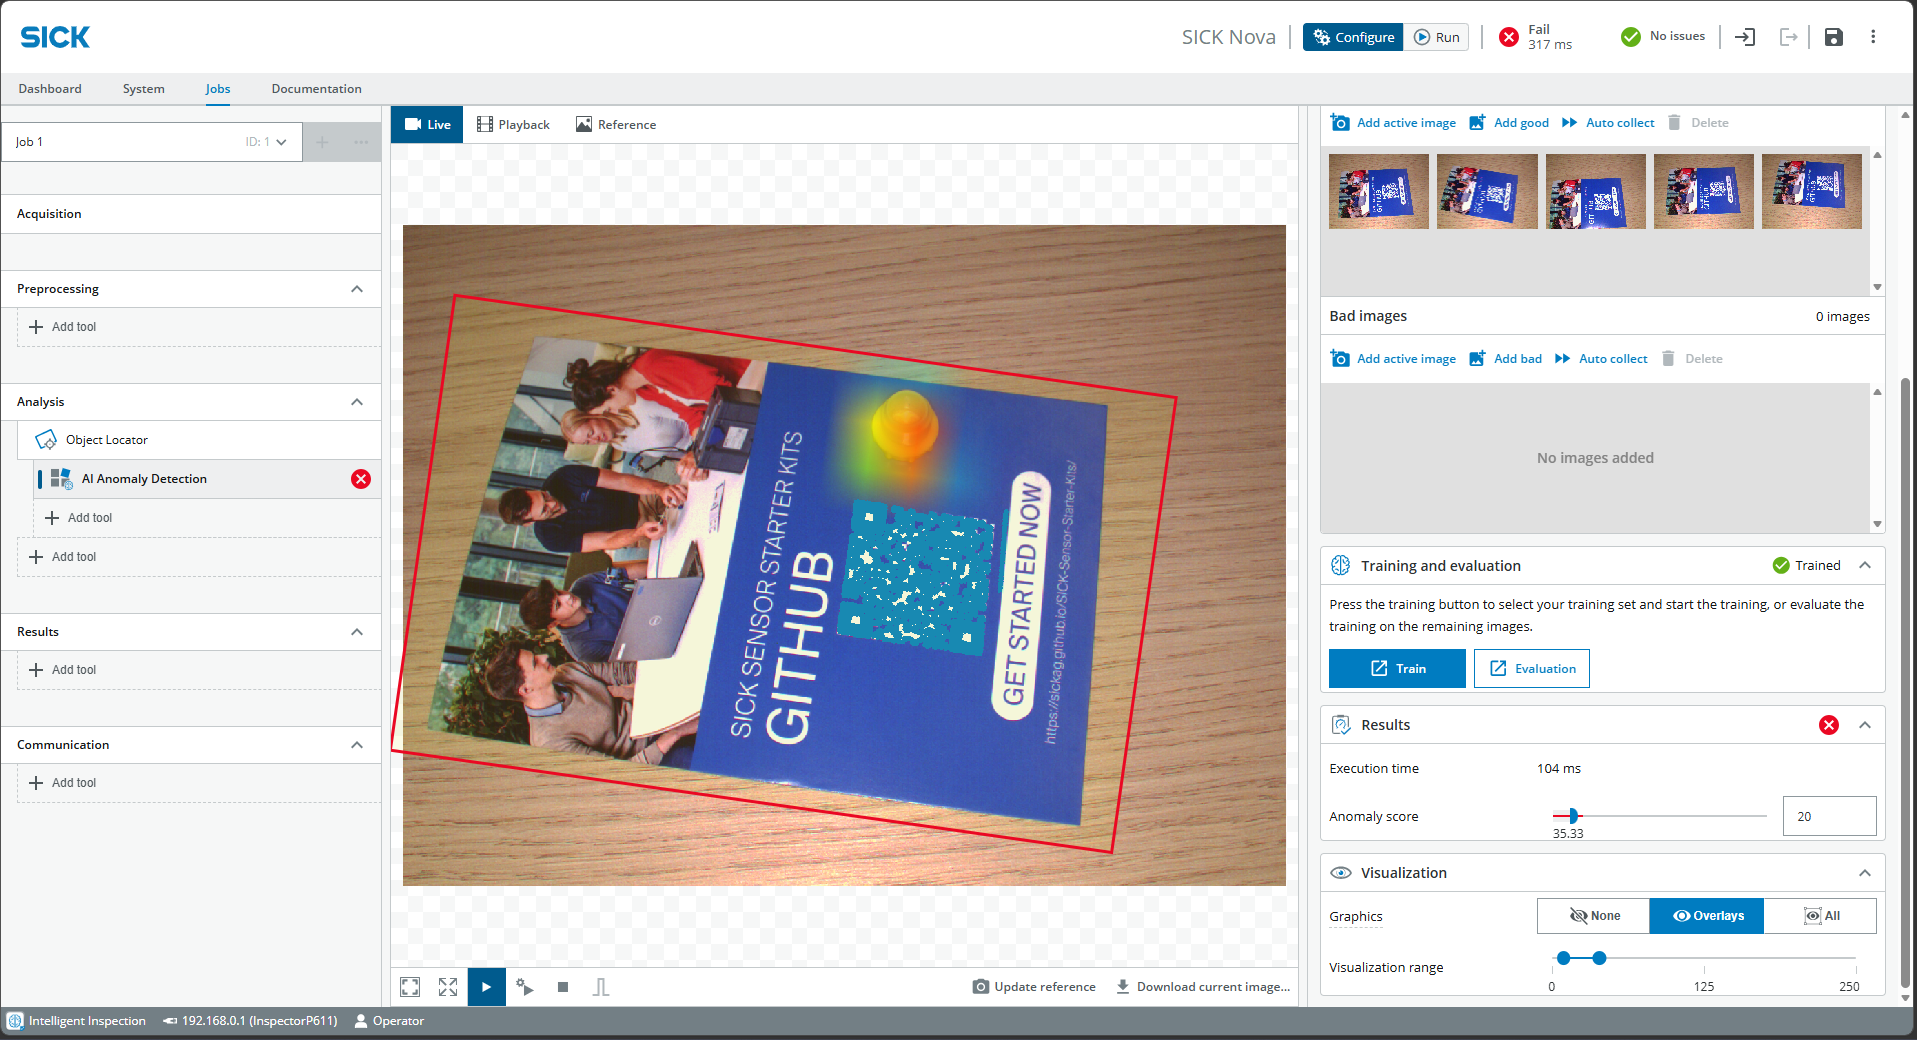Click the add job plus icon
Screen dimensions: 1917x1040
[x=322, y=142]
